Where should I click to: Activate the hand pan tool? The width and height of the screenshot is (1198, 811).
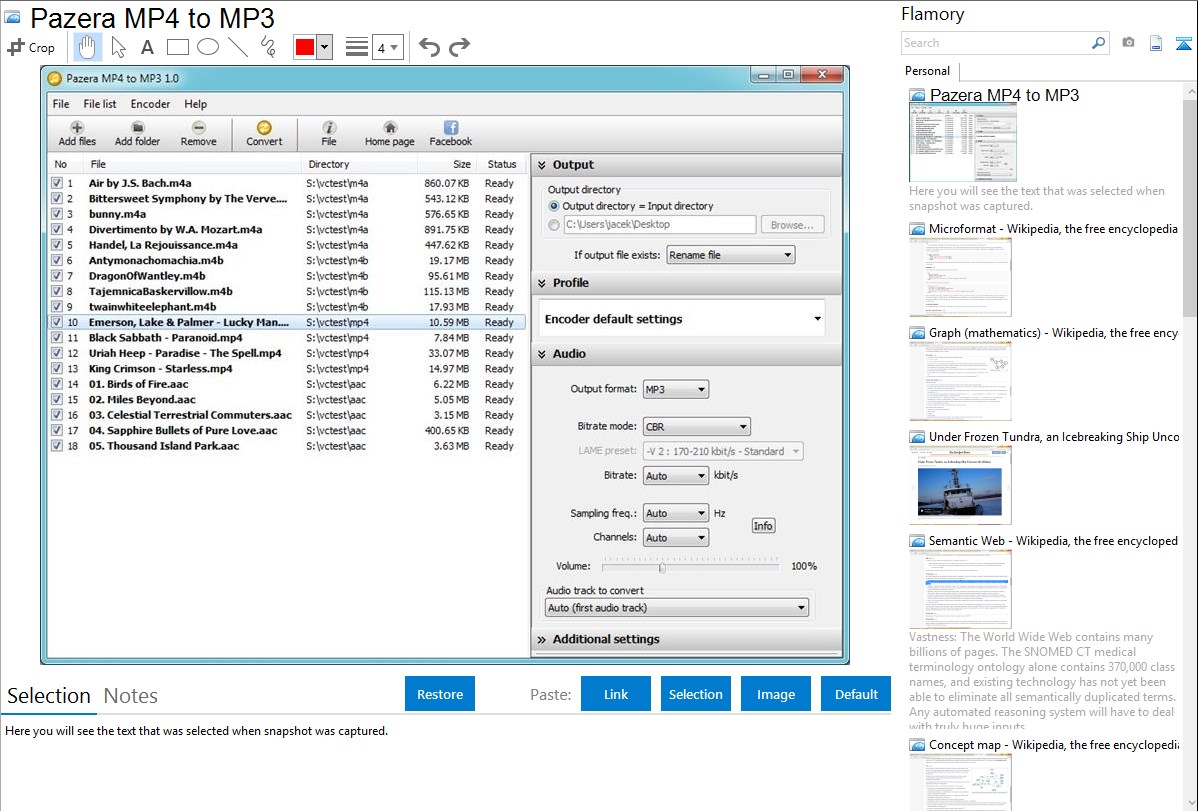(87, 47)
